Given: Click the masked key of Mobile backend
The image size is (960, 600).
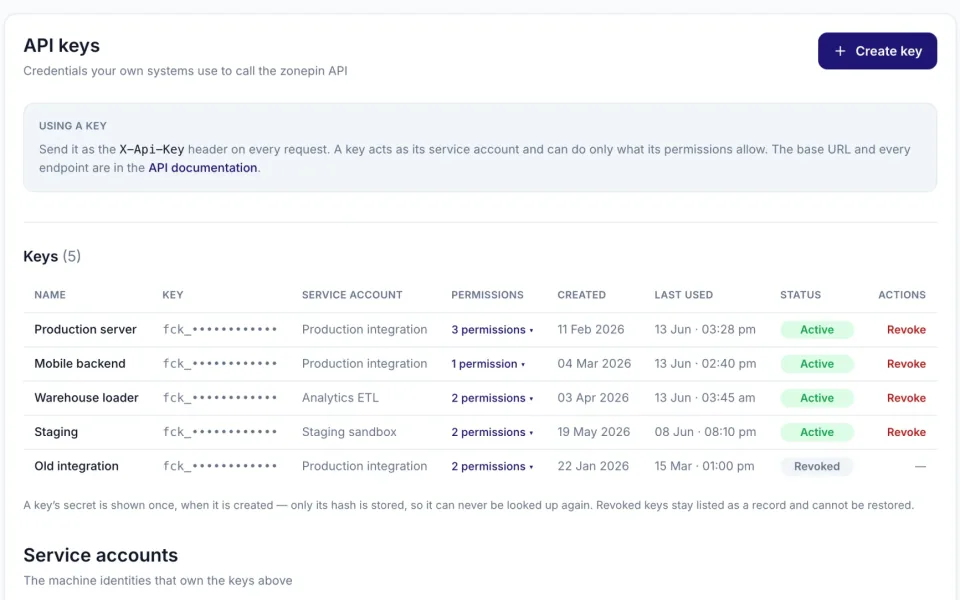Looking at the screenshot, I should point(220,364).
